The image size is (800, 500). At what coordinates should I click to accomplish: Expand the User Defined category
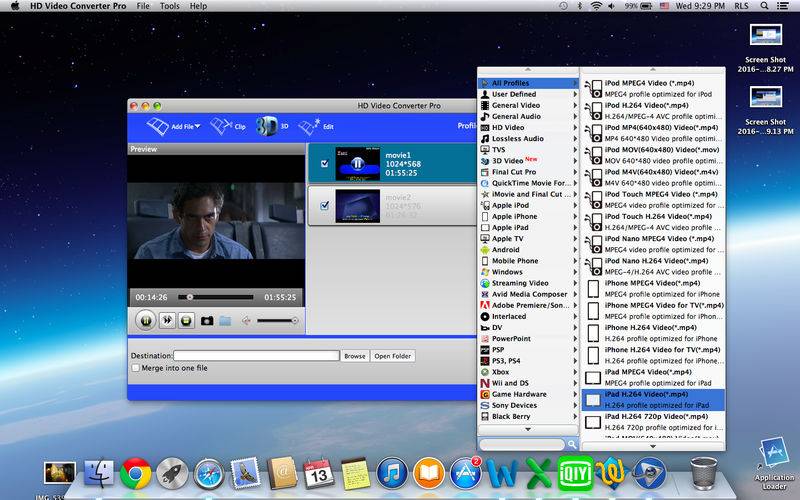point(528,94)
